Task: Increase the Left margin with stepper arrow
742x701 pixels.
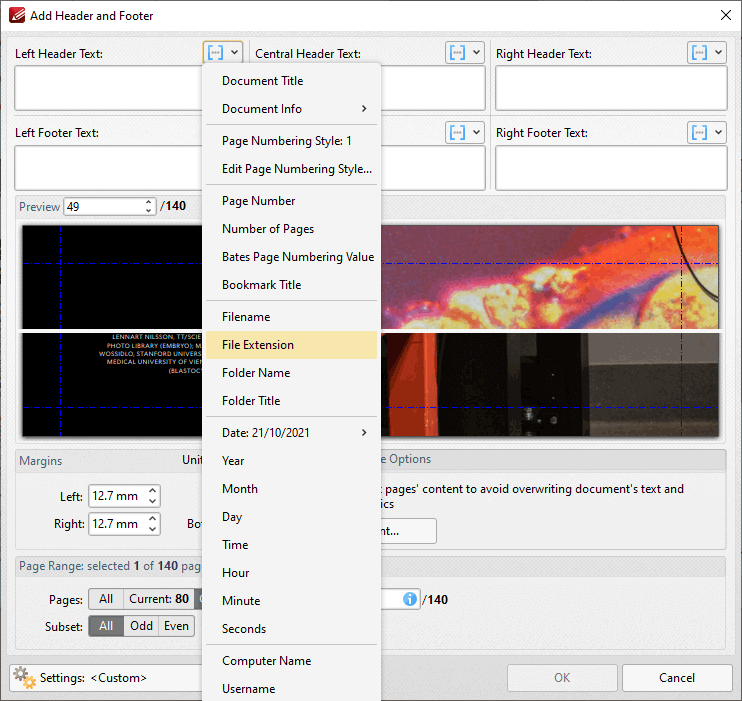Action: point(152,491)
